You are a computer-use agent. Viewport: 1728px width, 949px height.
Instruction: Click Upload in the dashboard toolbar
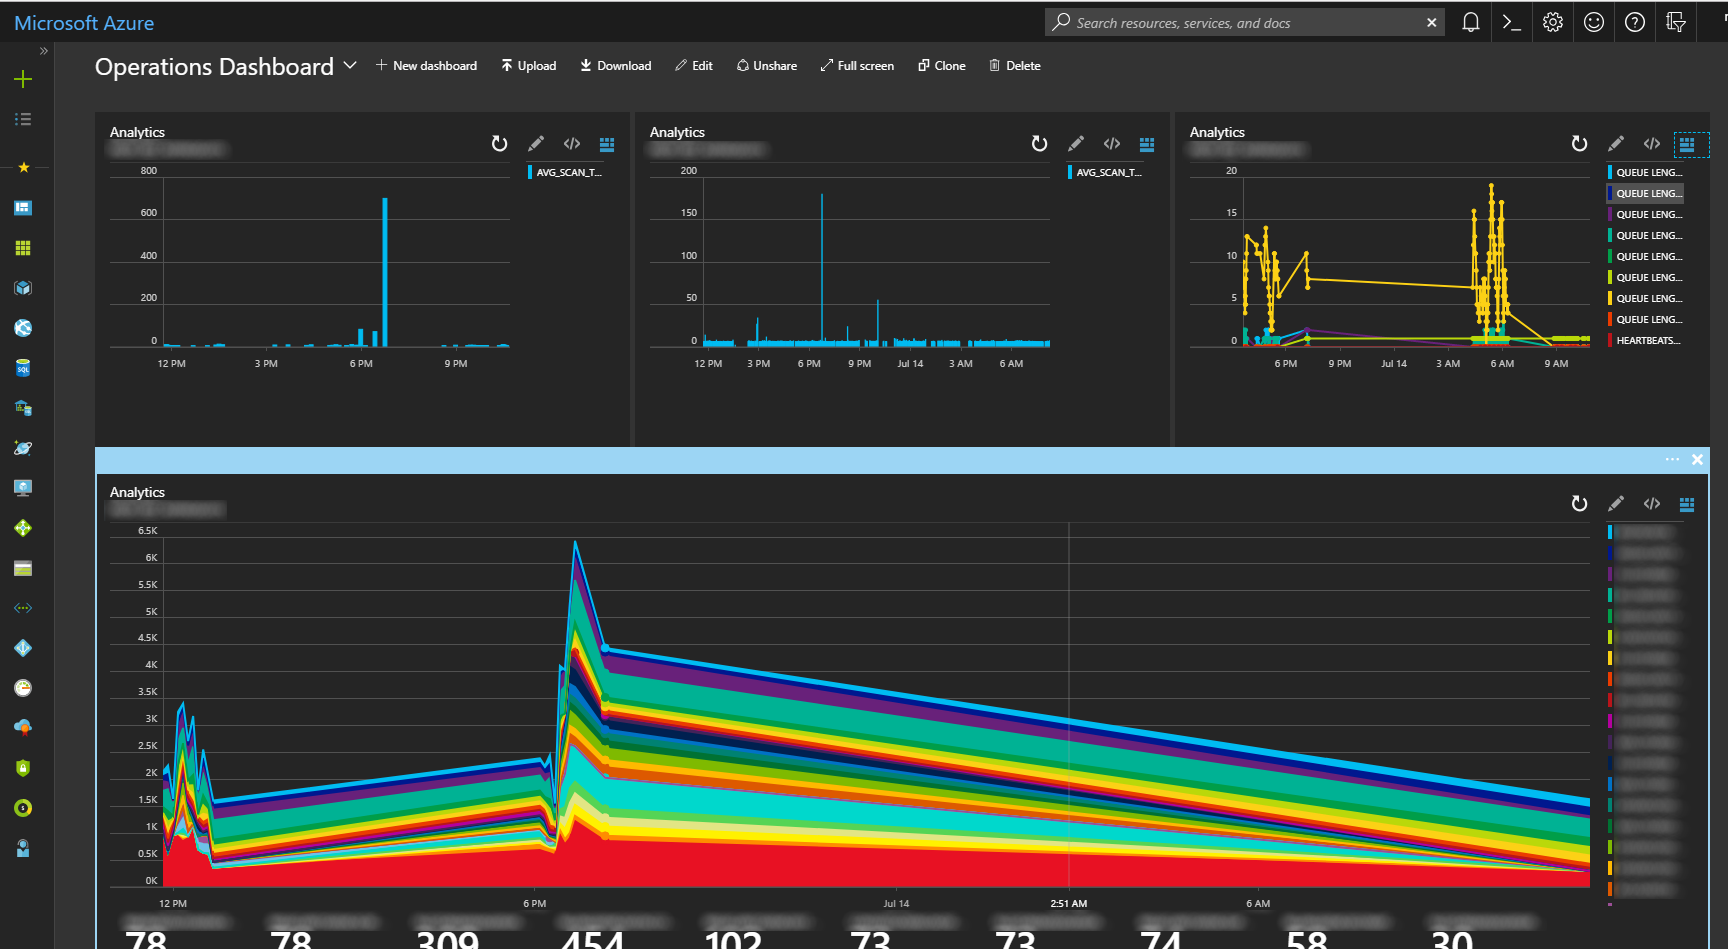528,66
